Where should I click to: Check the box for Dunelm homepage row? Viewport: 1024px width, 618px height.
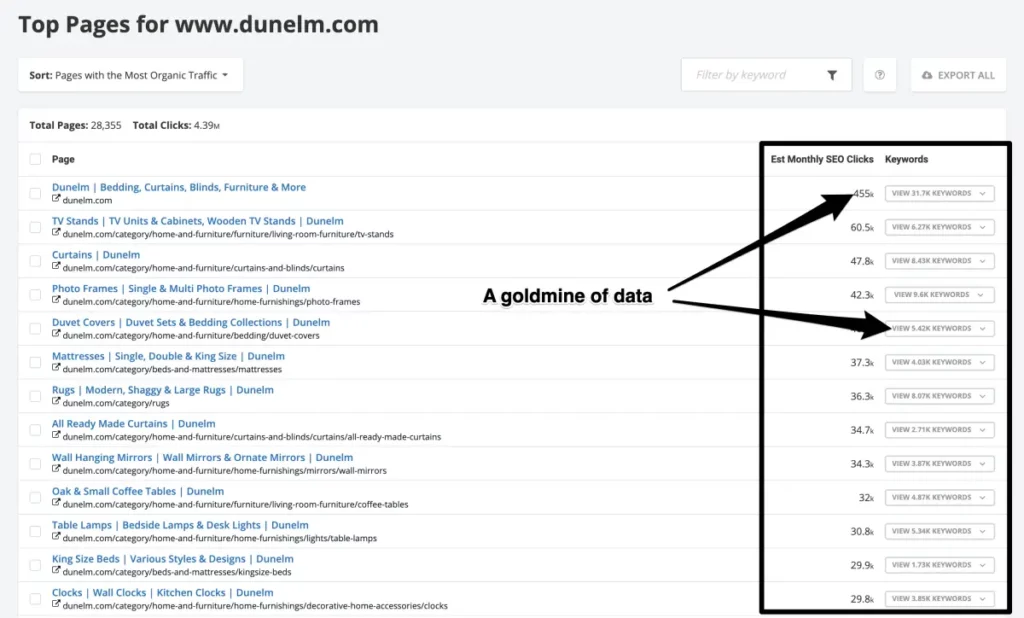tap(35, 193)
